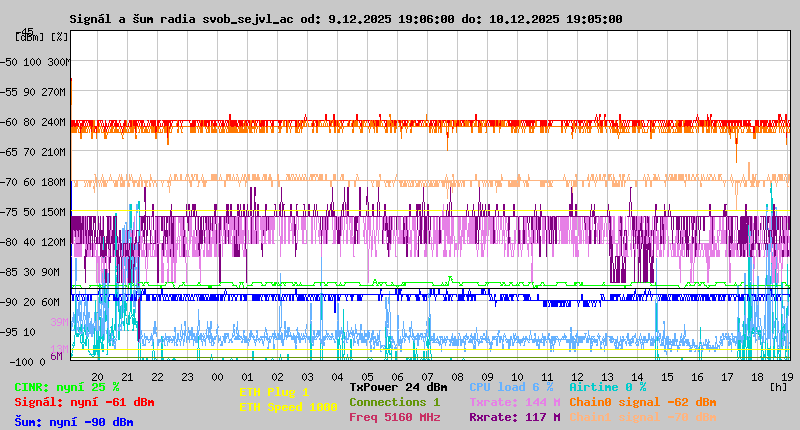
Task: Click the 00 midnight mark on time axis
Action: coord(217,376)
